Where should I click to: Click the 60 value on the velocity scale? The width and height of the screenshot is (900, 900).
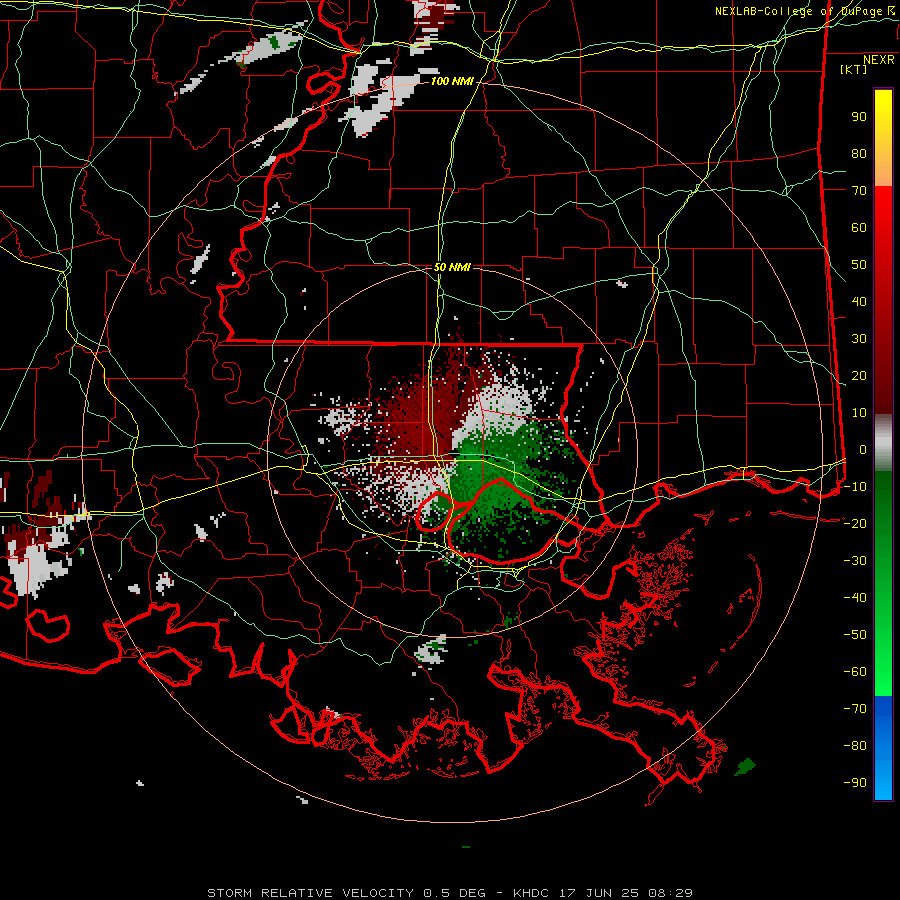coord(859,228)
